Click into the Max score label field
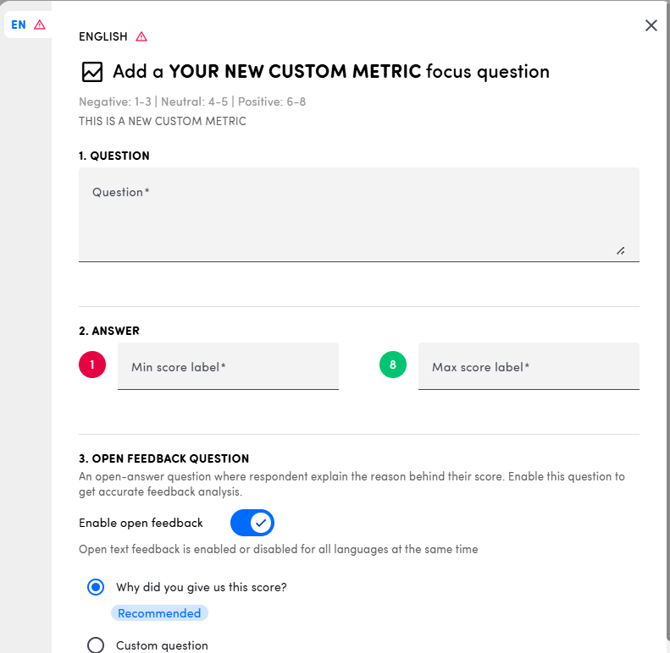This screenshot has width=670, height=653. click(x=528, y=367)
